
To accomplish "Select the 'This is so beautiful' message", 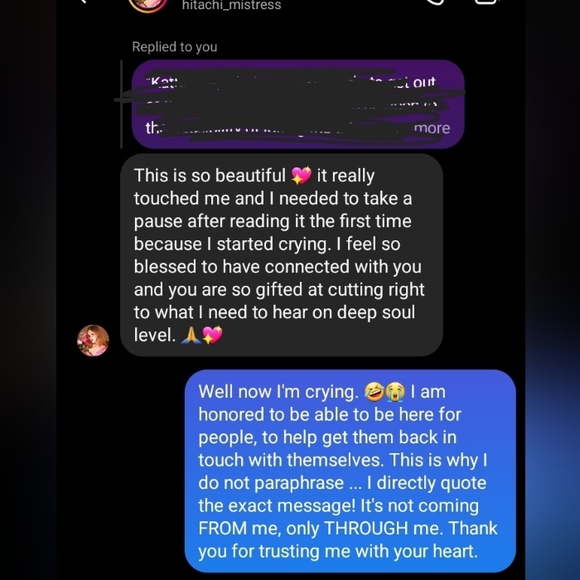I will pyautogui.click(x=281, y=255).
